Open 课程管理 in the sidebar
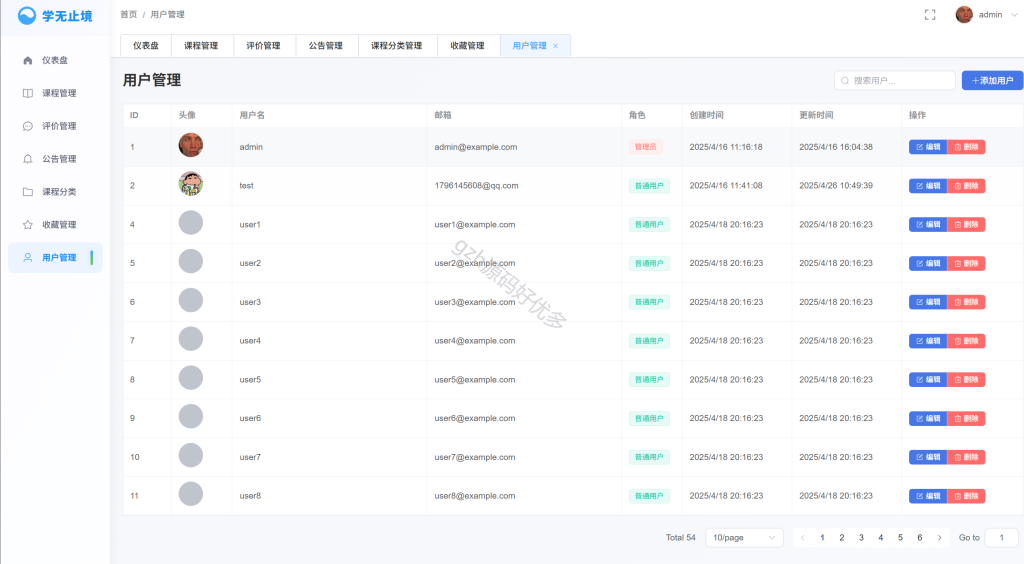1024x564 pixels. point(56,93)
